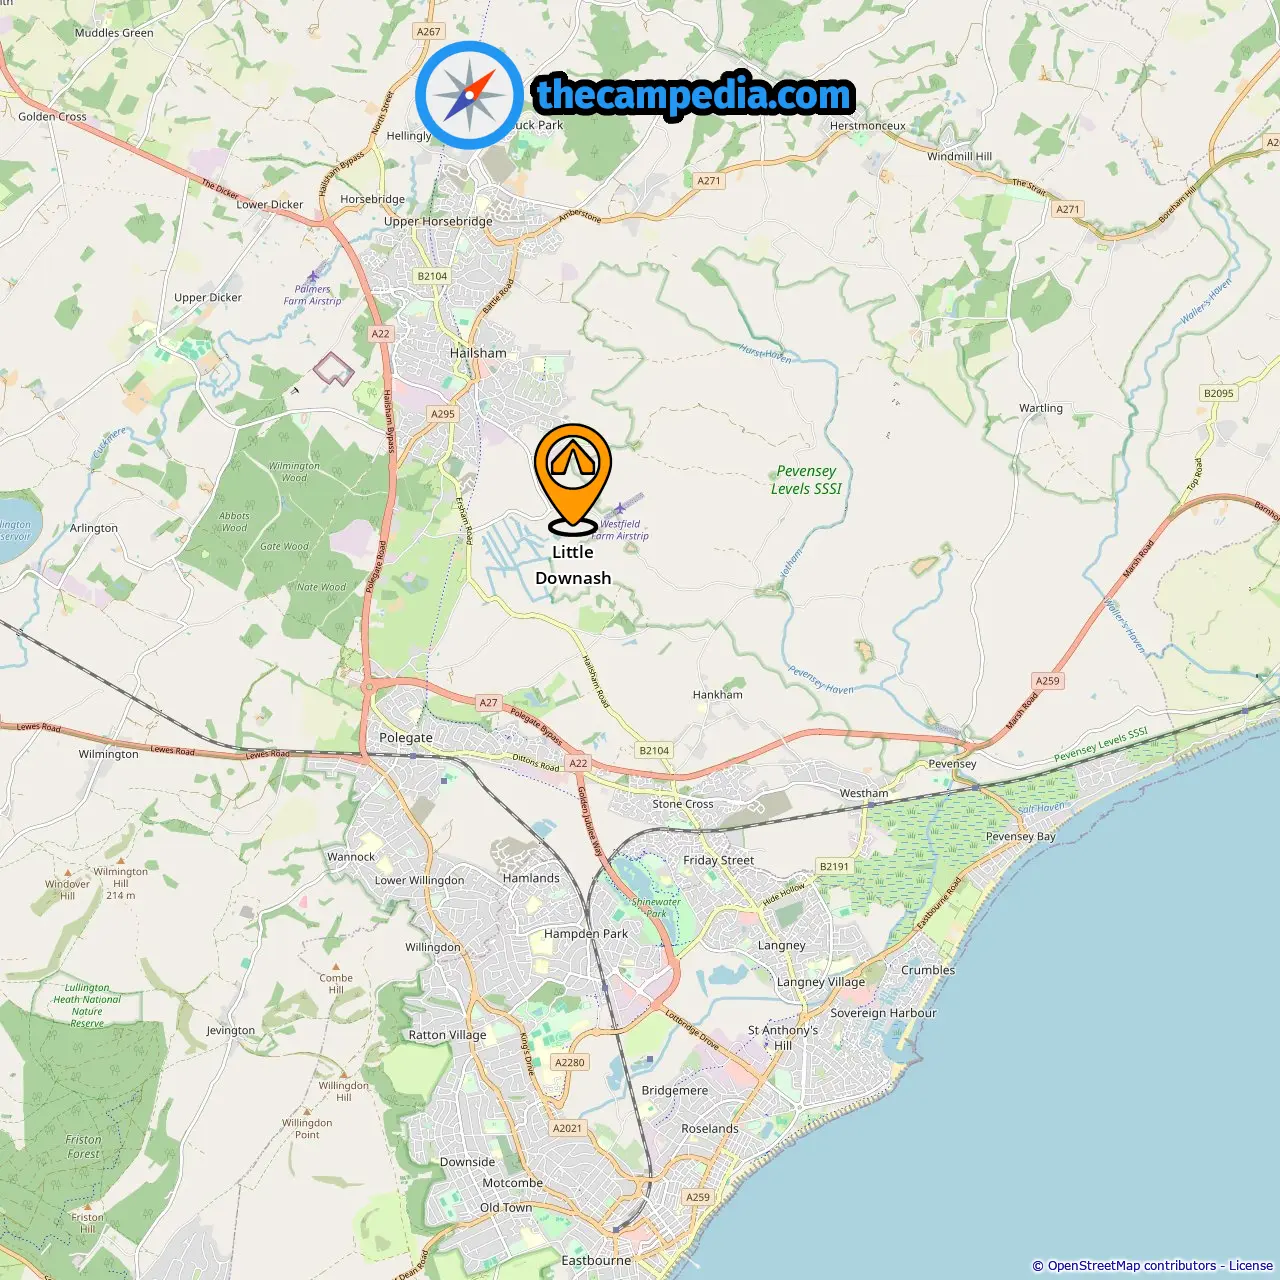Click the Wilmington Hill peak triangle icon
The height and width of the screenshot is (1280, 1280).
pos(120,858)
